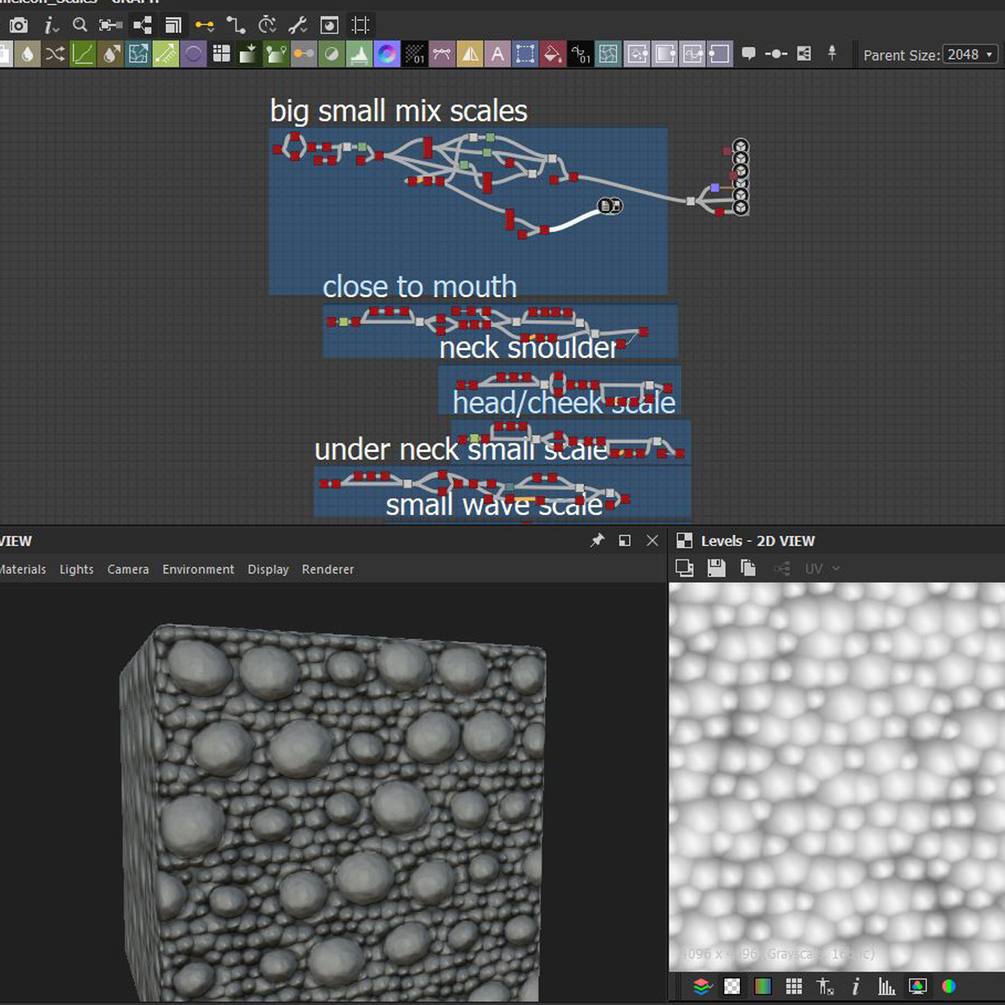Toggle the stacked frames display icon
The height and width of the screenshot is (1005, 1005).
[173, 25]
